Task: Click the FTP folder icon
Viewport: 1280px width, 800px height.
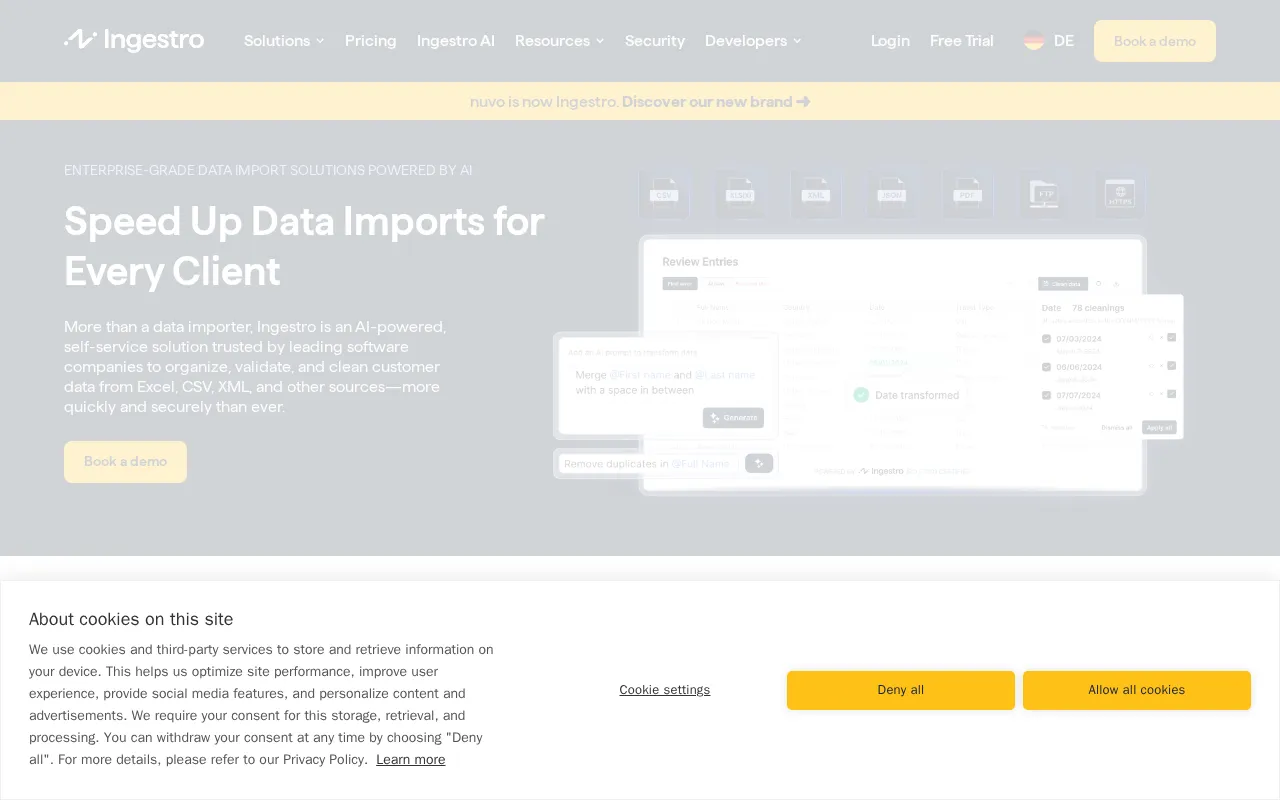Action: tap(1044, 193)
